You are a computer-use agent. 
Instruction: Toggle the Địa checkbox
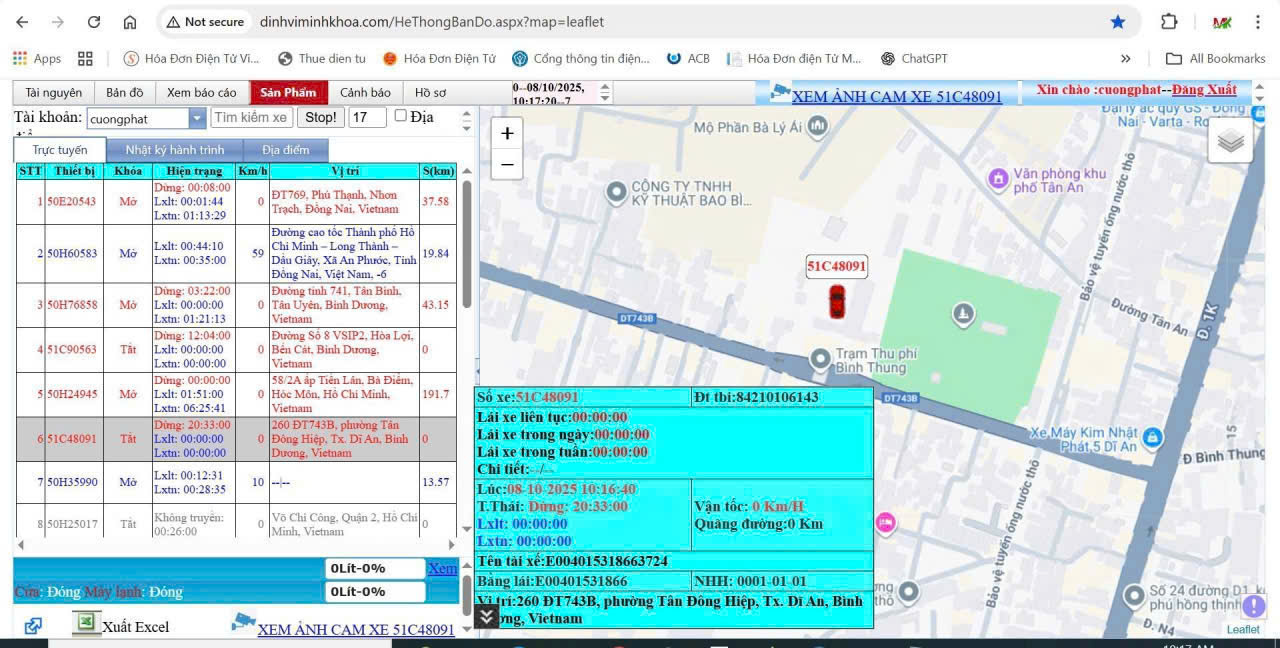pos(401,116)
